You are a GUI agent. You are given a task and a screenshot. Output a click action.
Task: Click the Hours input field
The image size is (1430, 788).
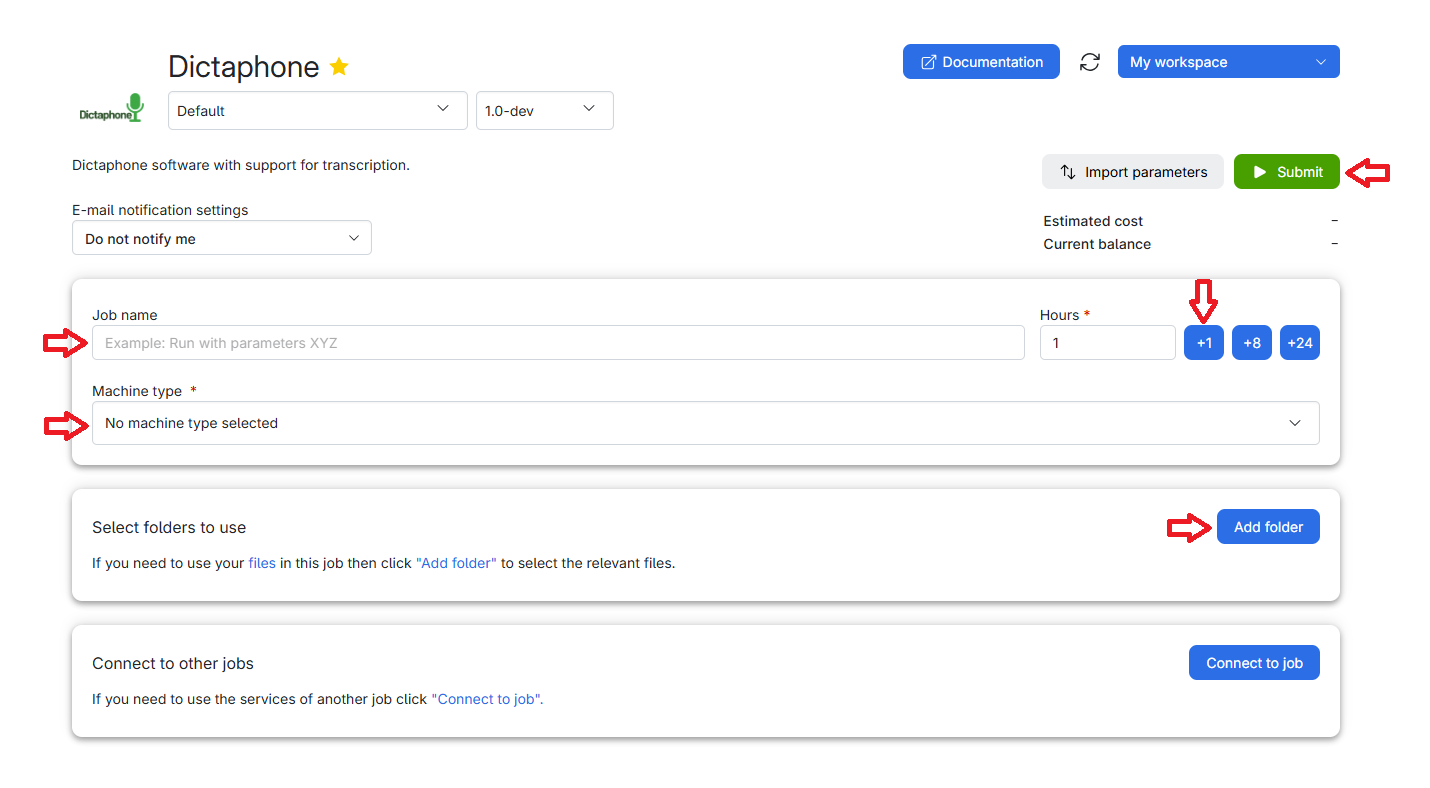pyautogui.click(x=1106, y=343)
